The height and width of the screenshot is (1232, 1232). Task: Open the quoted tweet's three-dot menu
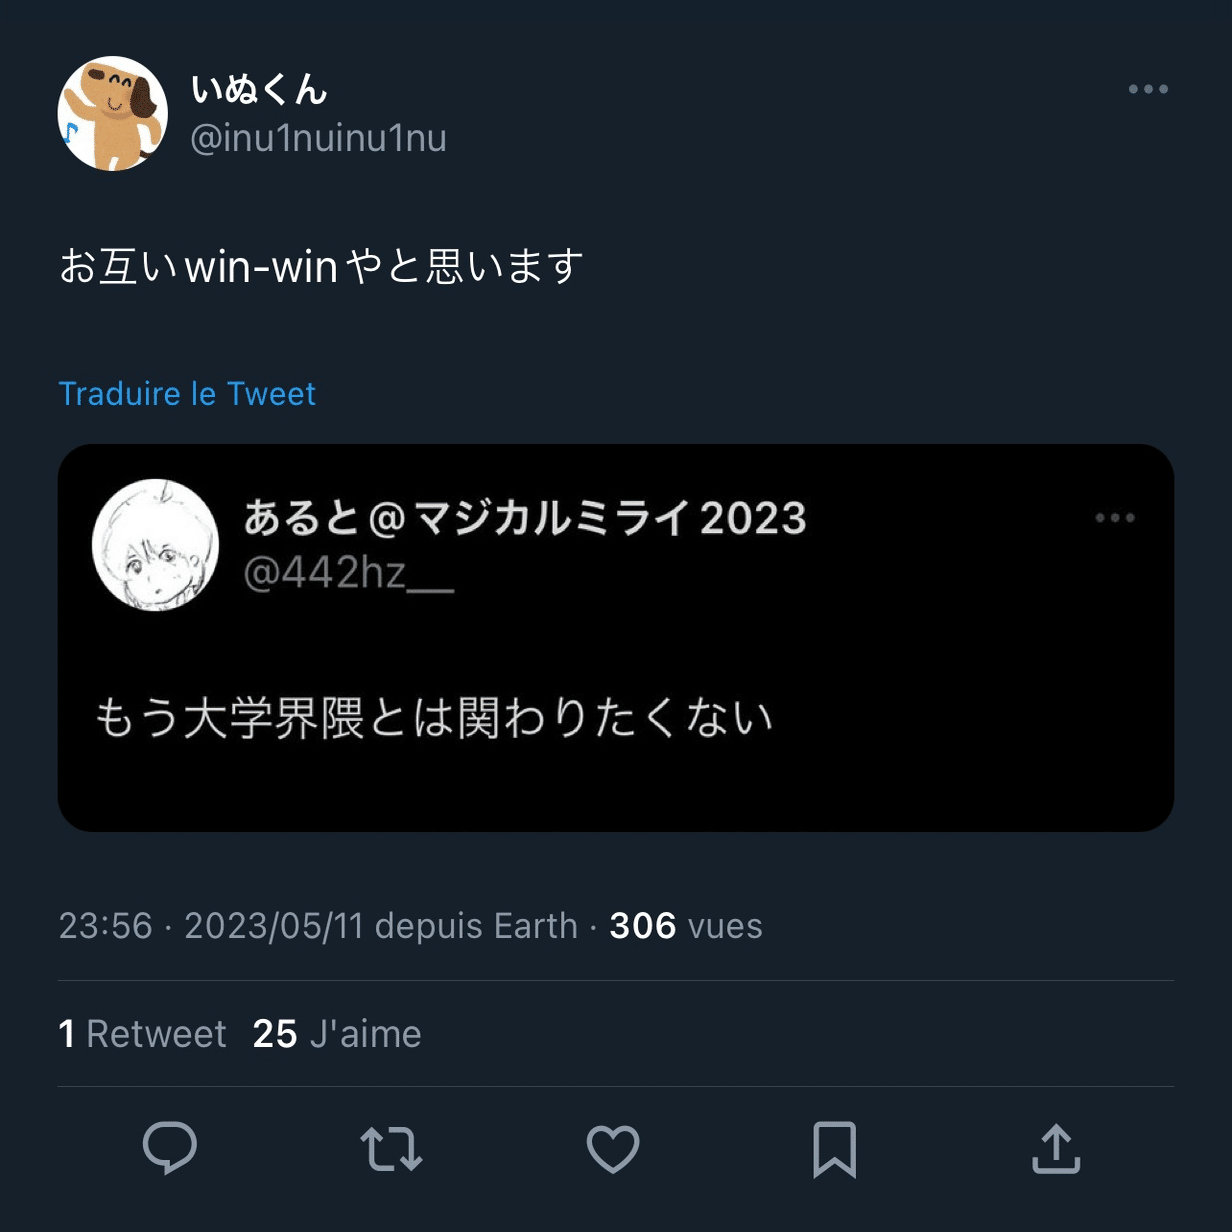1115,517
